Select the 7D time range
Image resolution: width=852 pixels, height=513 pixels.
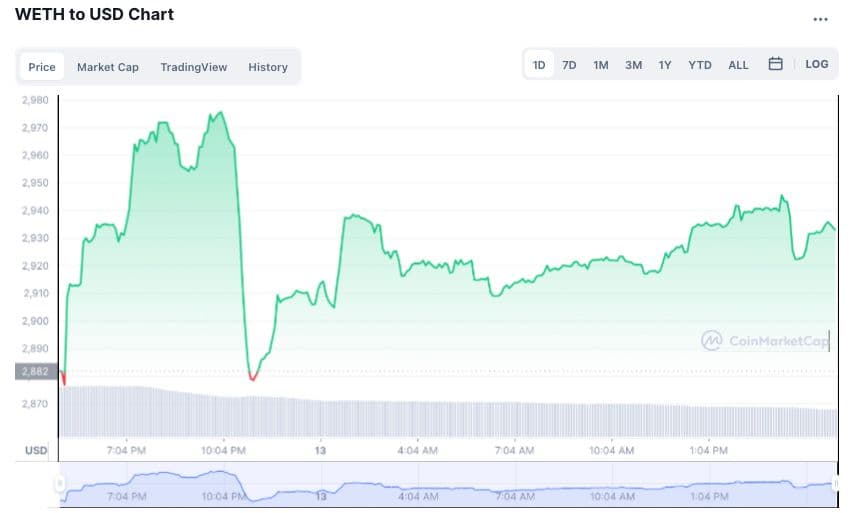point(569,65)
